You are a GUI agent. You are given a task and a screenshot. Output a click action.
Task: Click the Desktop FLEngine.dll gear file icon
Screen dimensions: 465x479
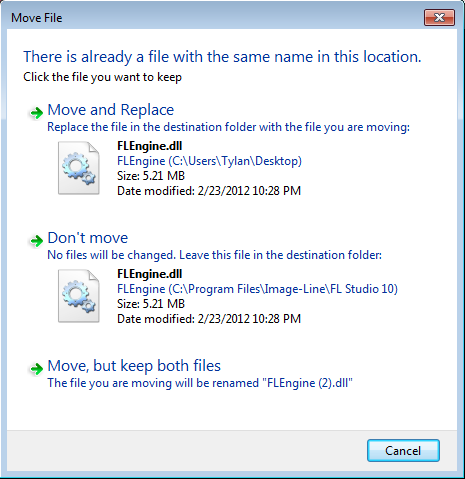pos(79,168)
